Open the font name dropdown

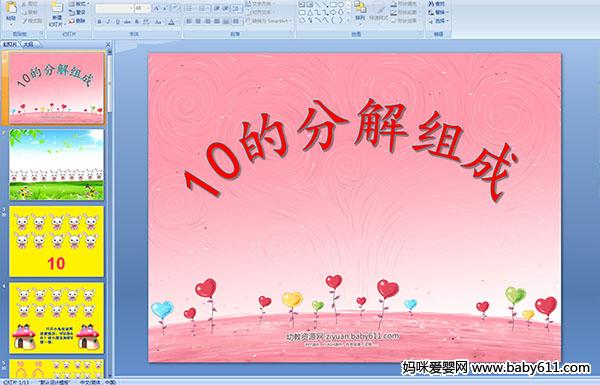click(x=131, y=8)
